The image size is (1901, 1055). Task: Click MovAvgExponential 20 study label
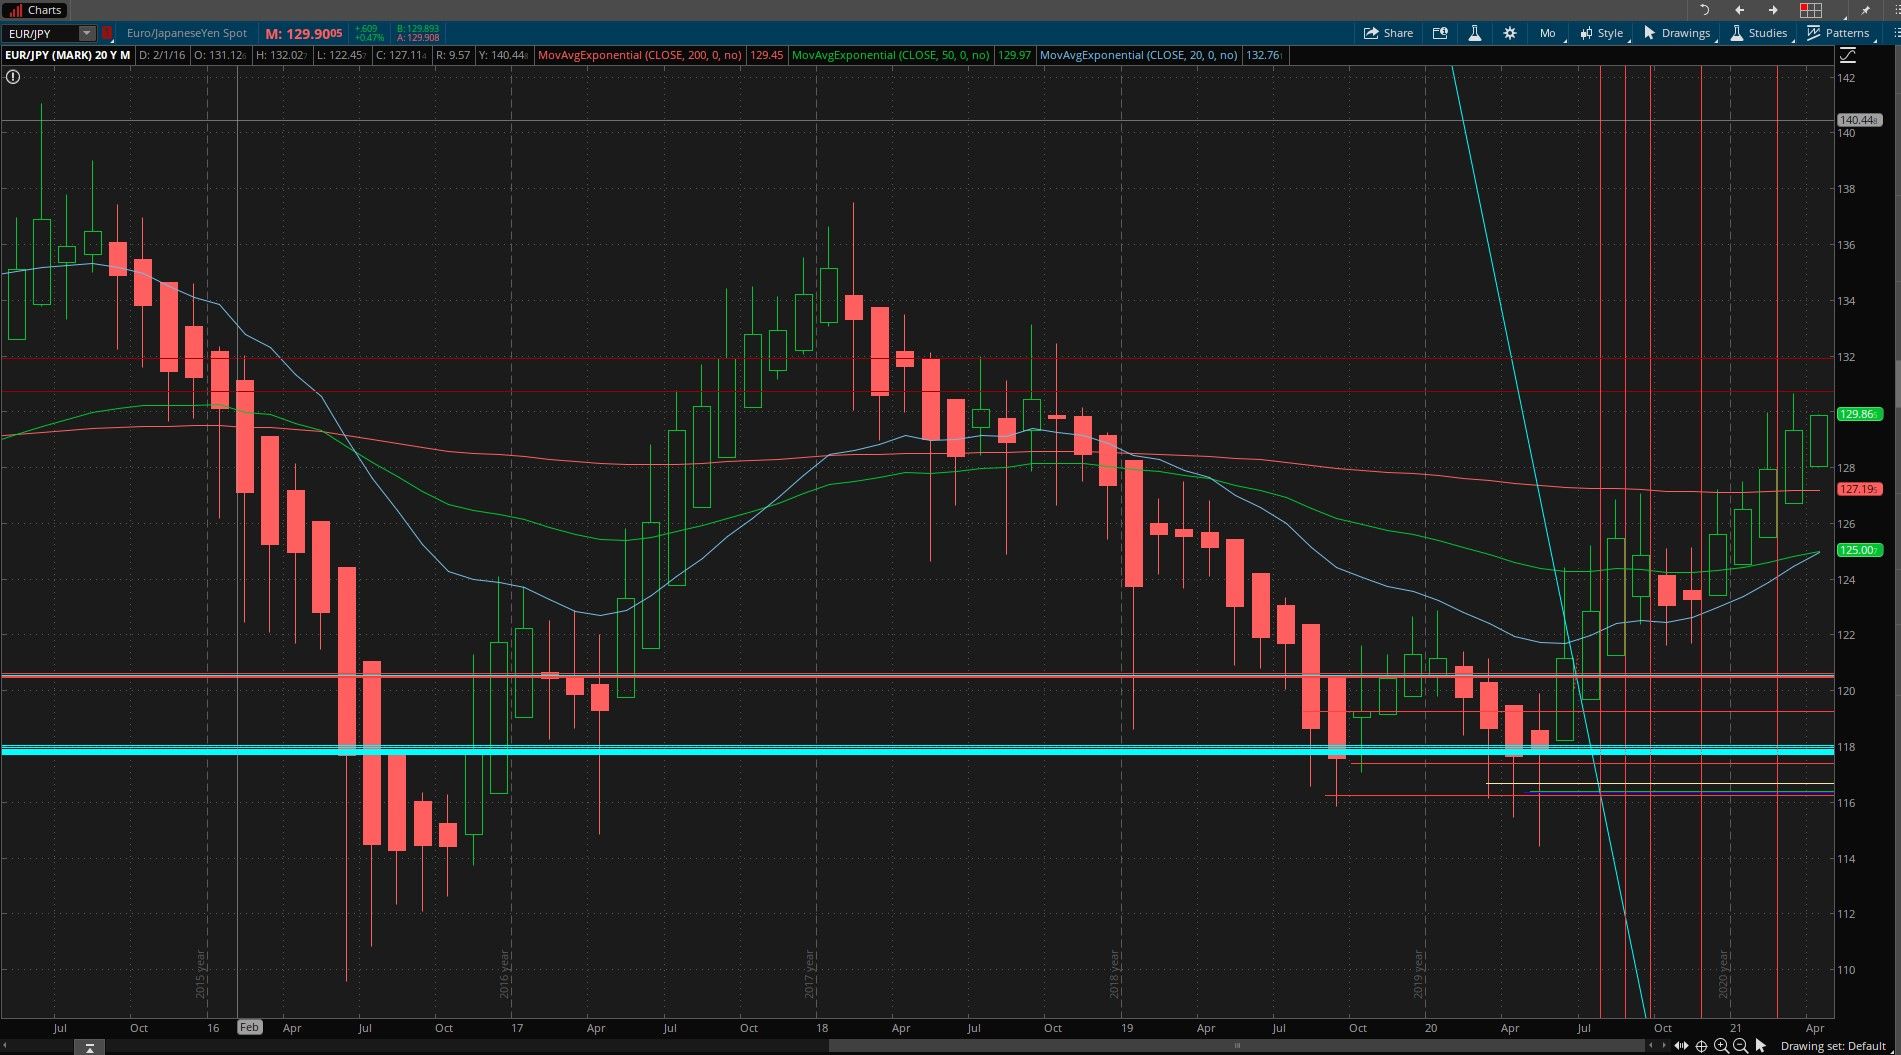click(x=1139, y=55)
